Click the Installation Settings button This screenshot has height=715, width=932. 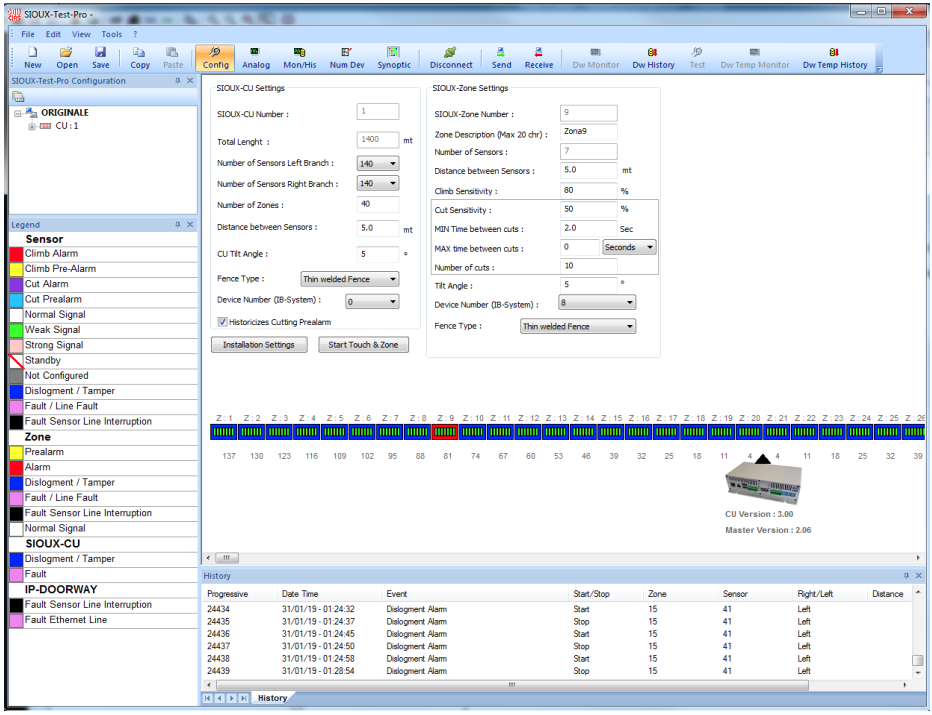click(x=259, y=345)
